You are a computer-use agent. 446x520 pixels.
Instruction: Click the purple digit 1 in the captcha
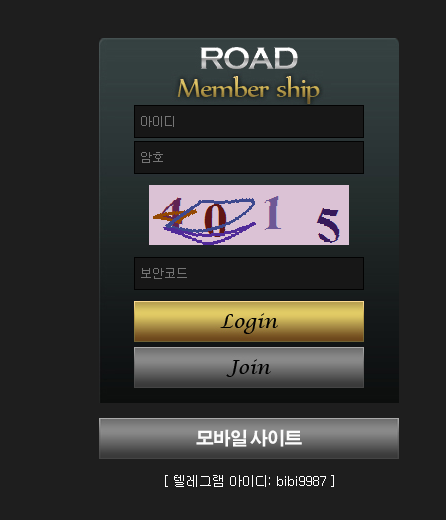tap(272, 213)
